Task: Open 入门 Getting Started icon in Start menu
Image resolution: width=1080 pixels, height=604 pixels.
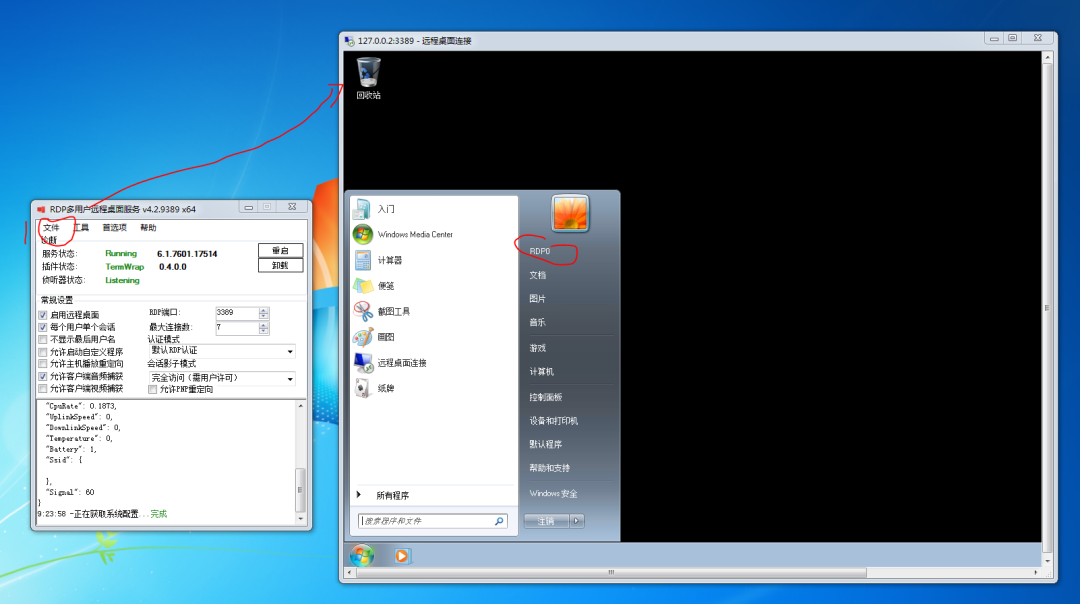Action: (x=362, y=209)
